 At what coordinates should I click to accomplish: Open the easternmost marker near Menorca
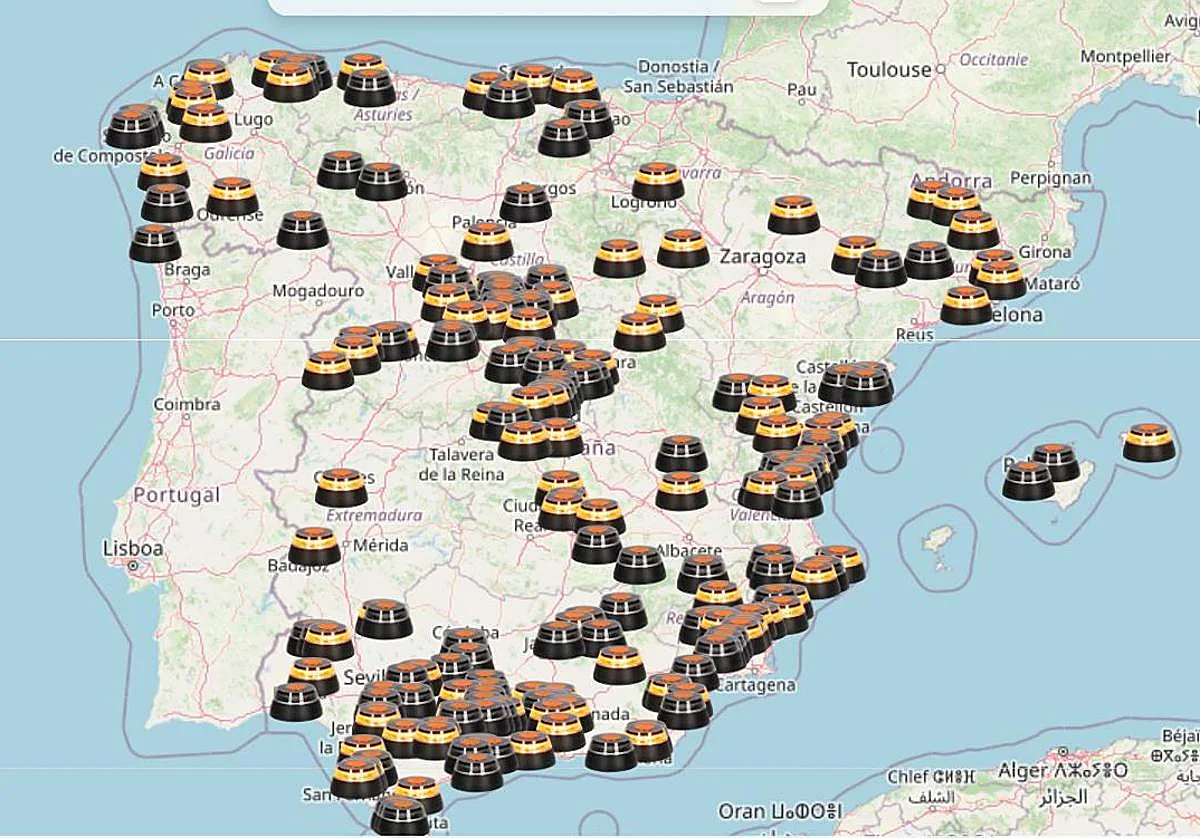coord(1147,440)
